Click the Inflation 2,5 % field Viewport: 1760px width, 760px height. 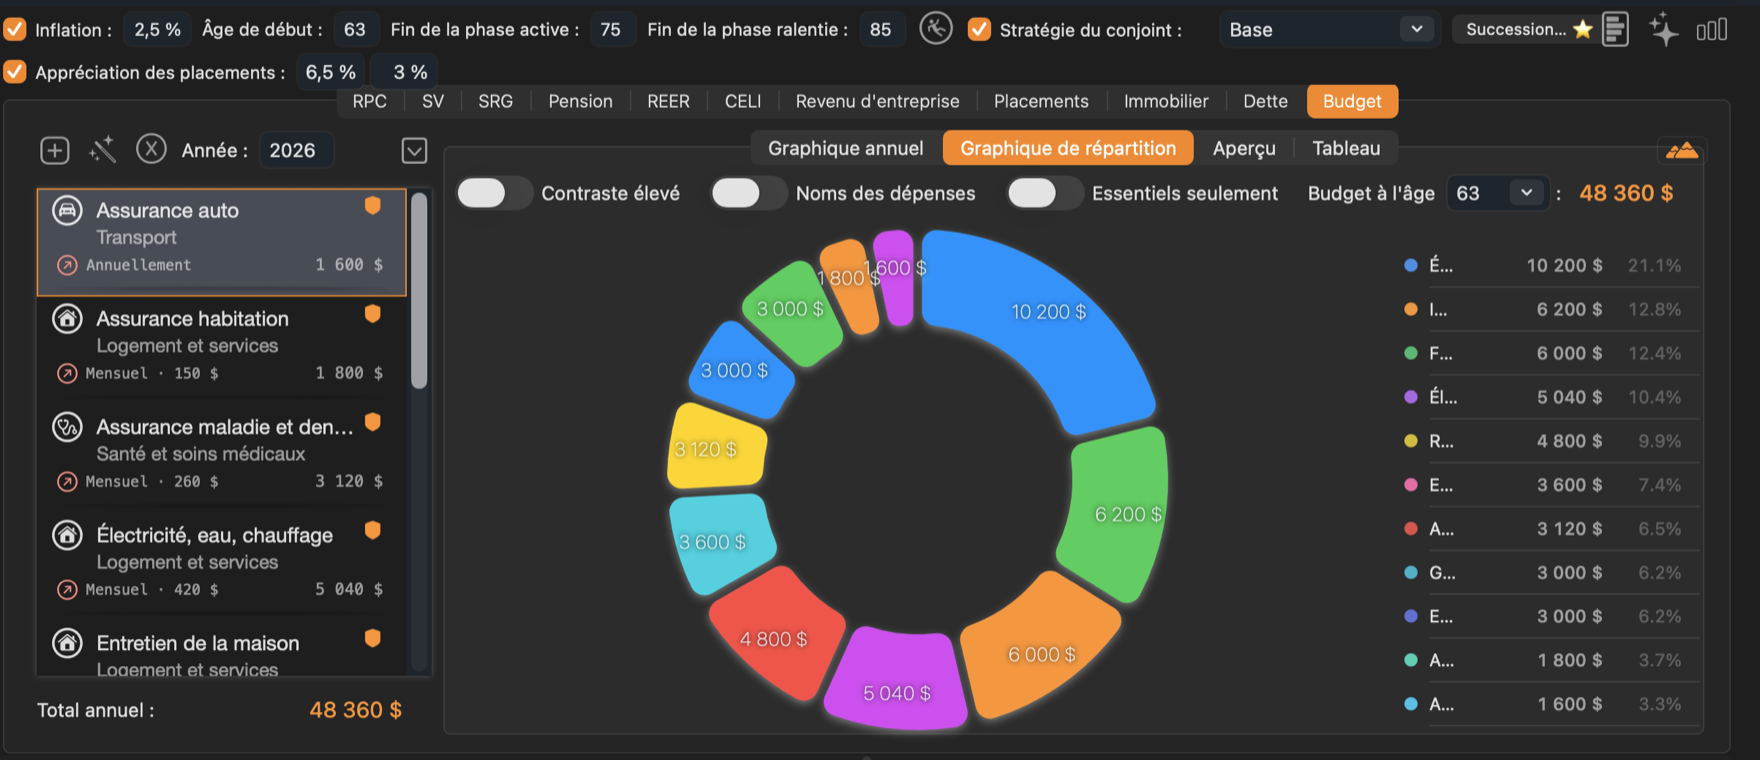158,29
